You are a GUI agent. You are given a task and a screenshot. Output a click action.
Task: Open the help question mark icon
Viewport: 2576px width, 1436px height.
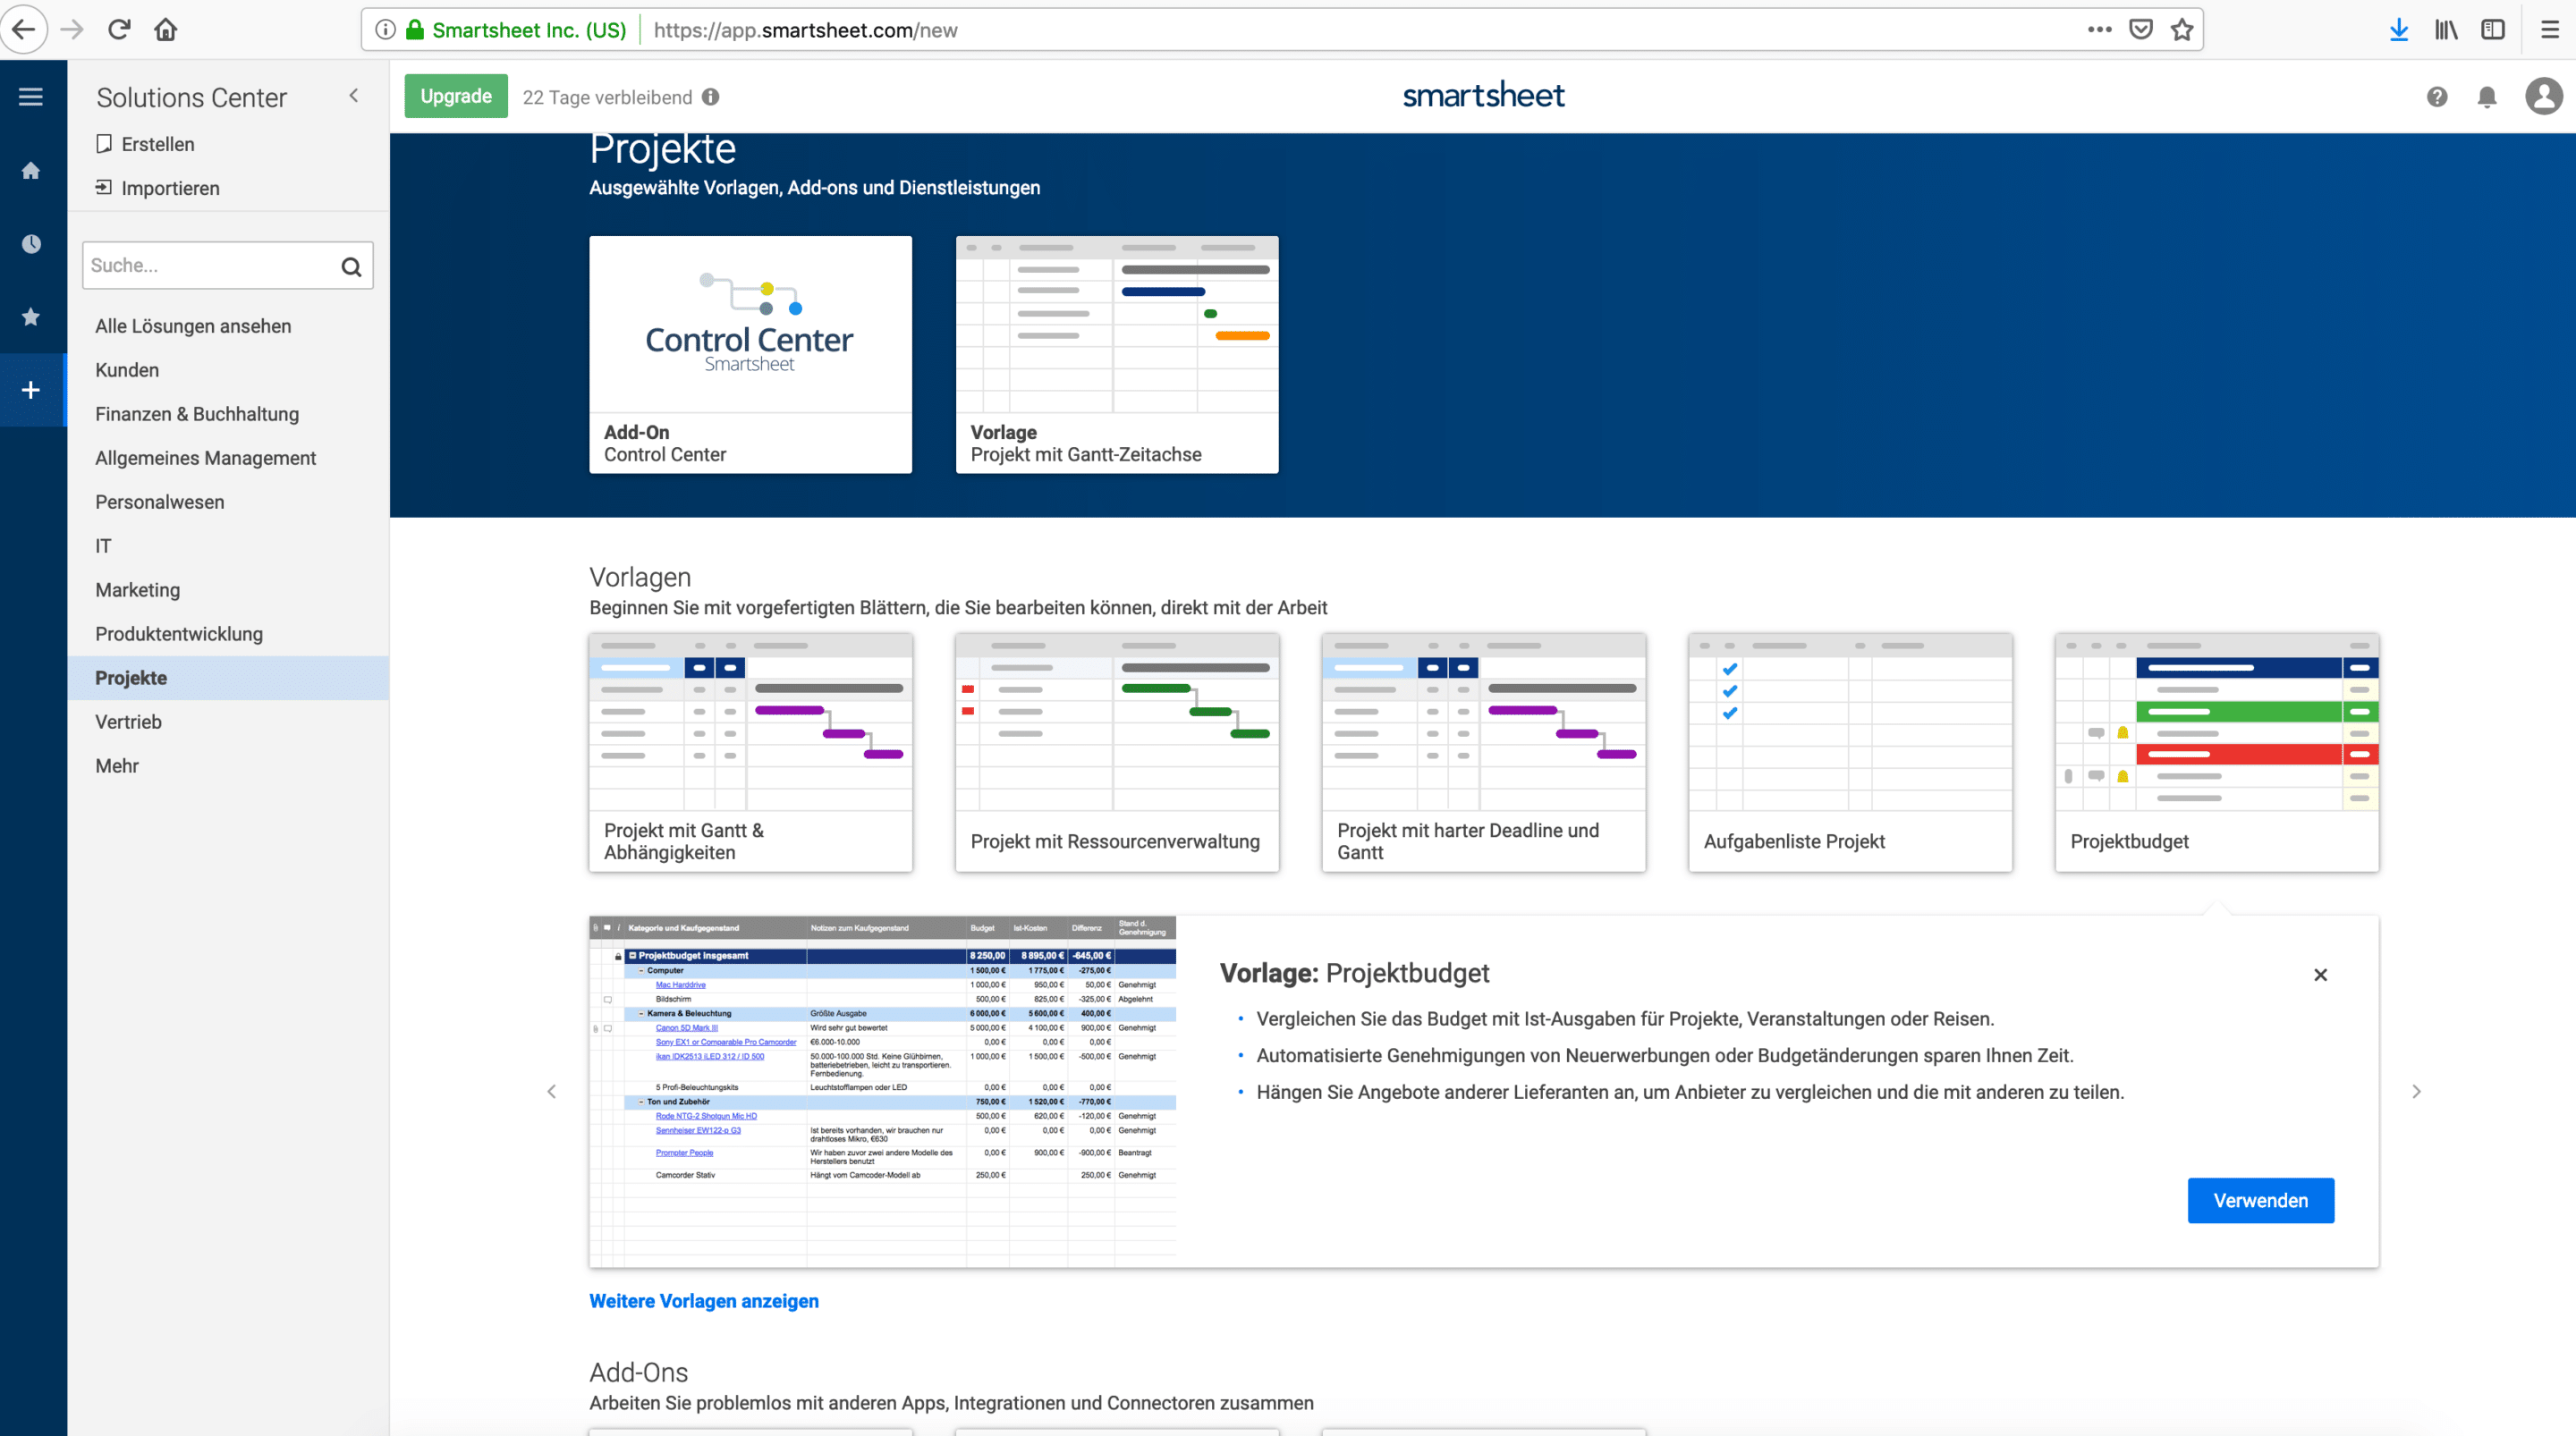2437,97
